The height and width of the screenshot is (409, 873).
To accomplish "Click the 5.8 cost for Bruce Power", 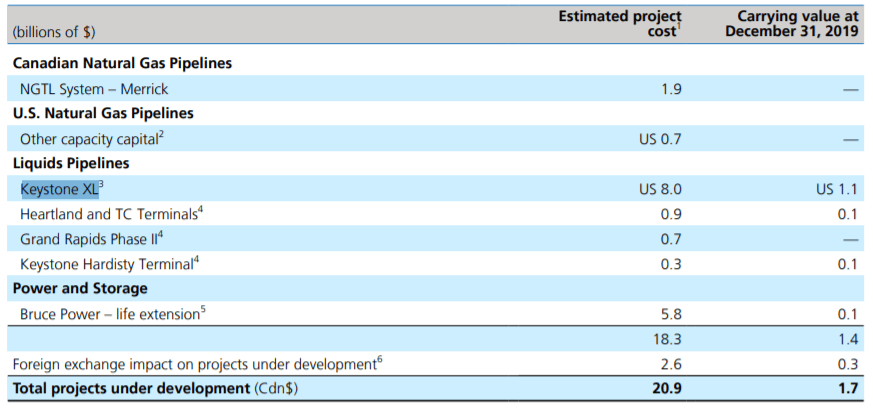I will point(671,314).
